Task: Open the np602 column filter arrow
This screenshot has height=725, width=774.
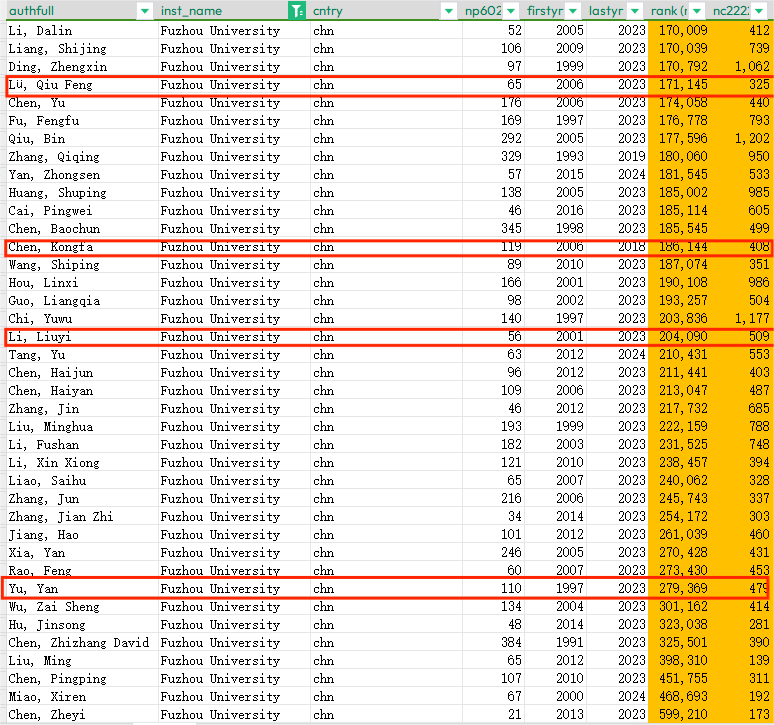Action: (x=510, y=11)
